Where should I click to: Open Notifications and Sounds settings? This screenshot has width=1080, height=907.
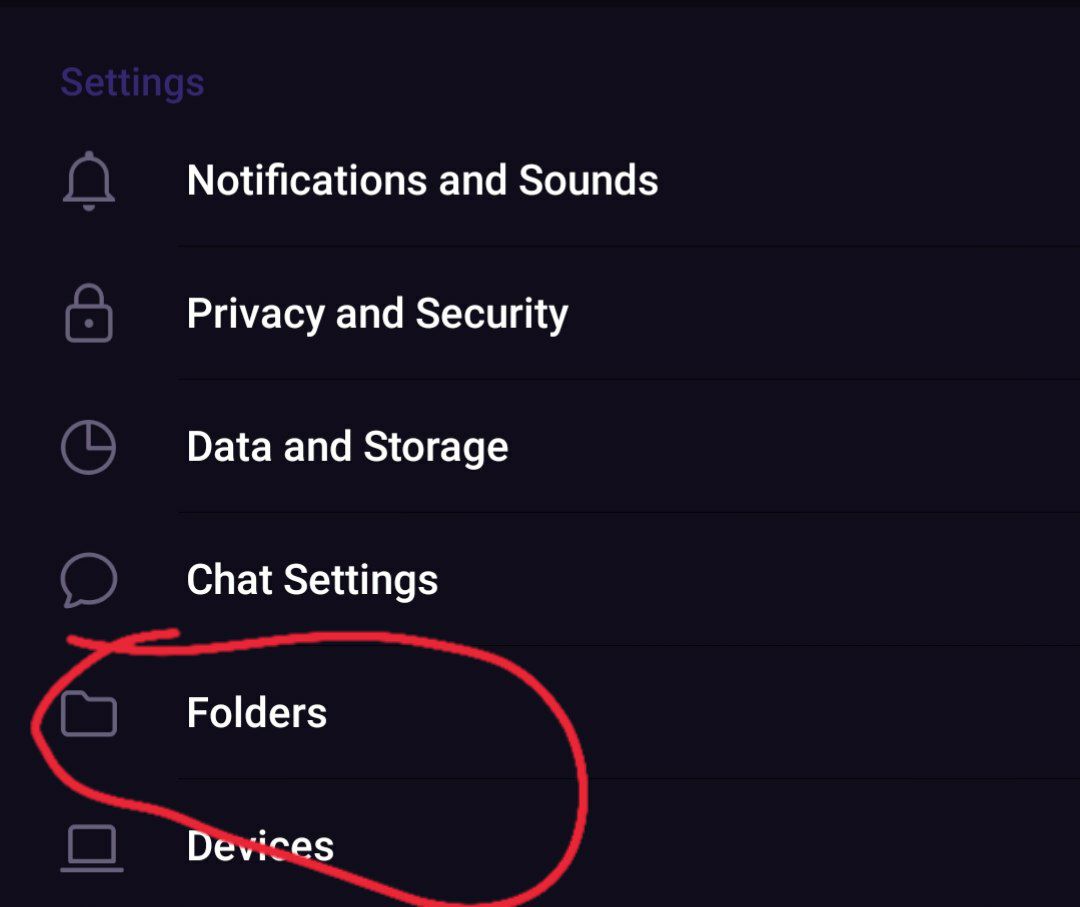pos(540,180)
